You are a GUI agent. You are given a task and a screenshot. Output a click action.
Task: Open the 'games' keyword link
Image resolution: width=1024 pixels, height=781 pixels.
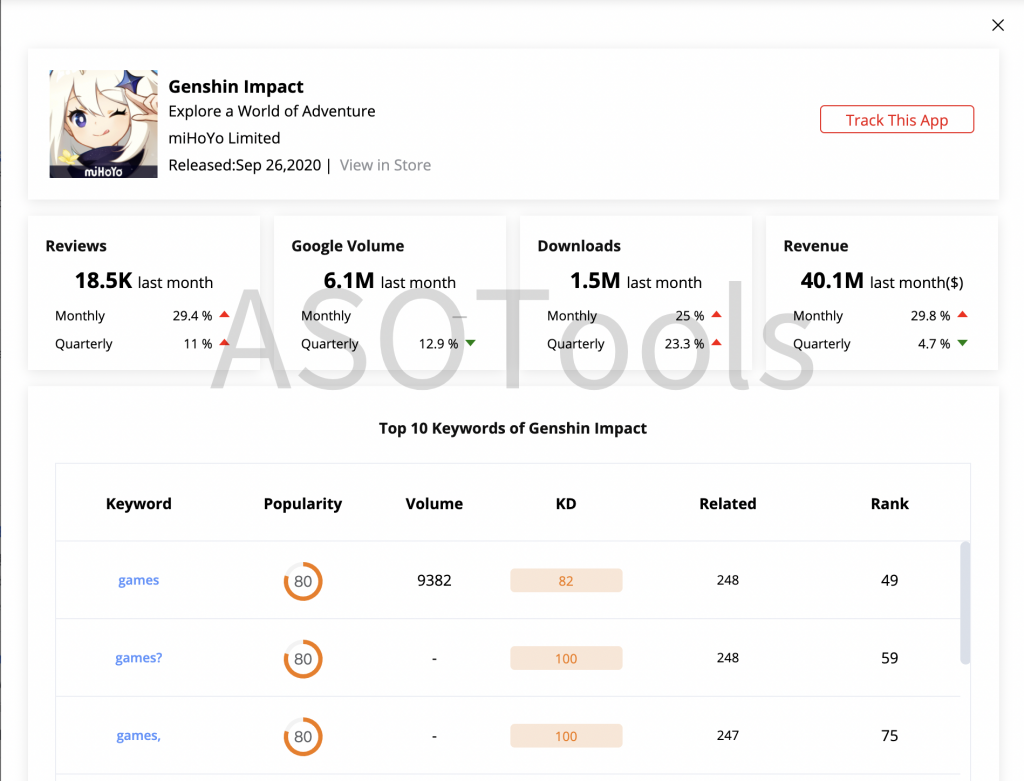(x=138, y=580)
